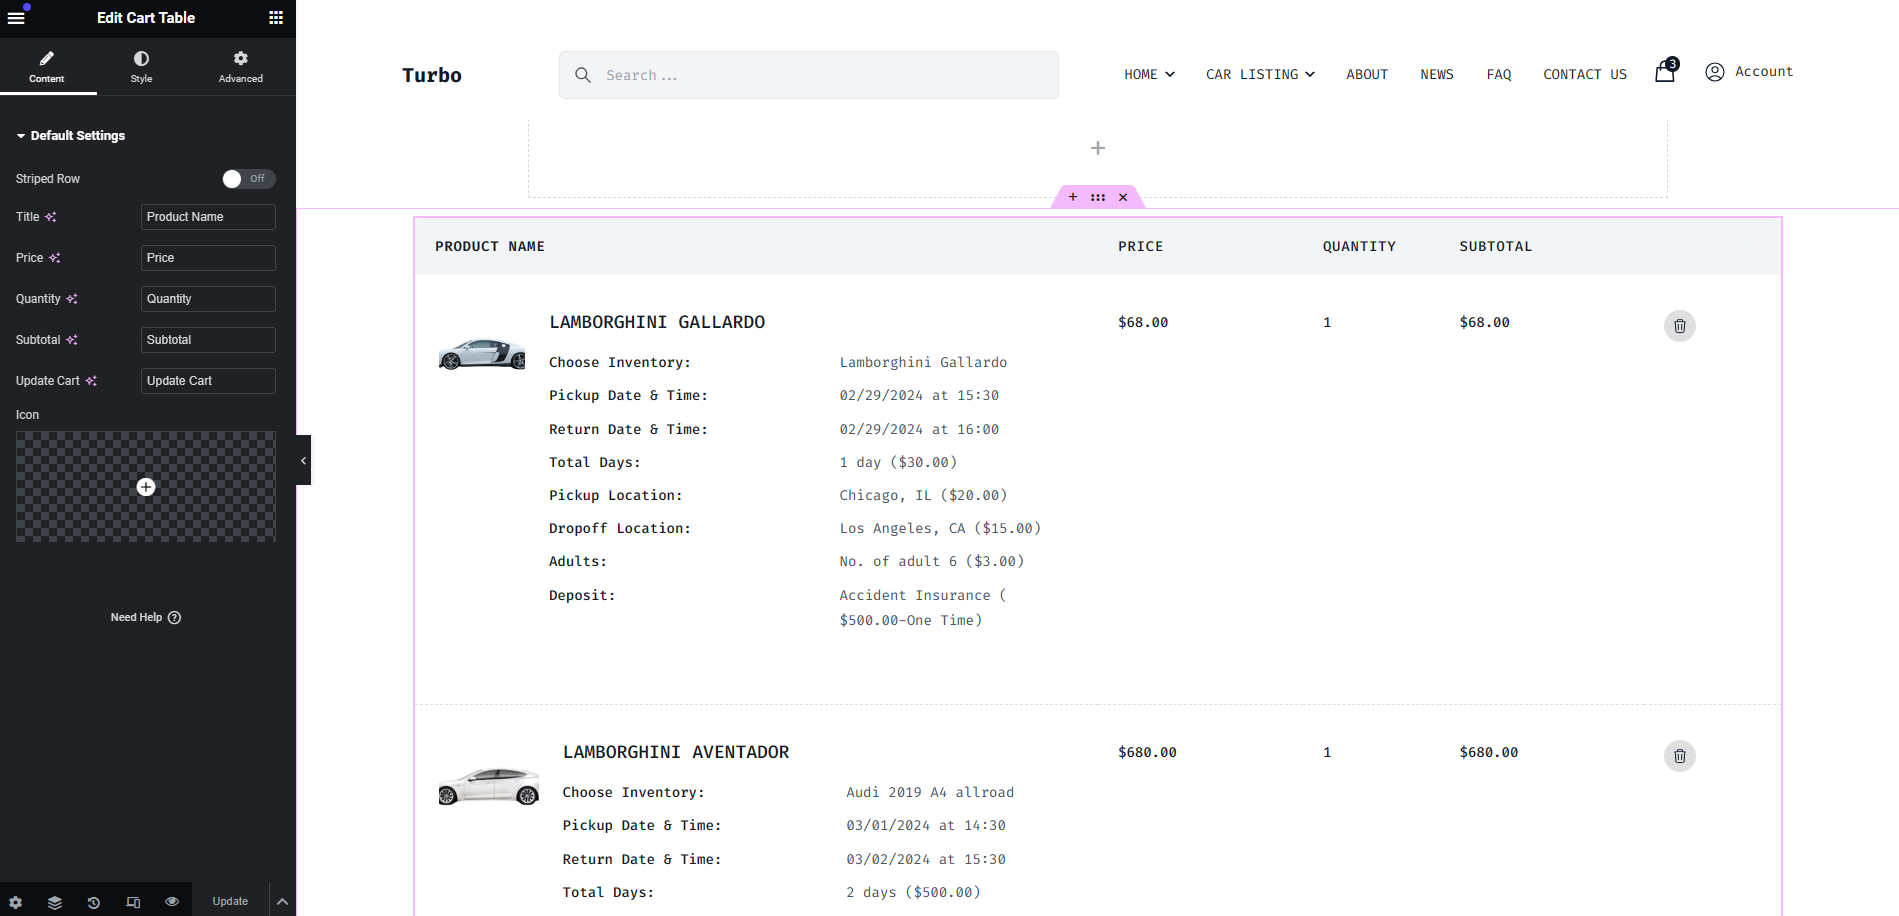Expand save options arrow beside Update
Viewport: 1899px width, 916px height.
pyautogui.click(x=283, y=901)
